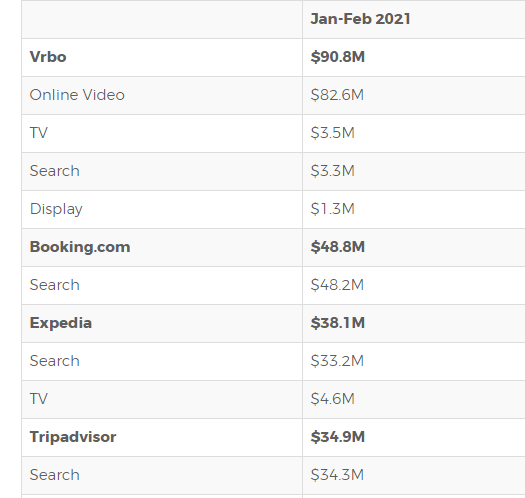The width and height of the screenshot is (525, 498).
Task: Click the $3.5M value in Vrbo's TV row
Action: 332,133
